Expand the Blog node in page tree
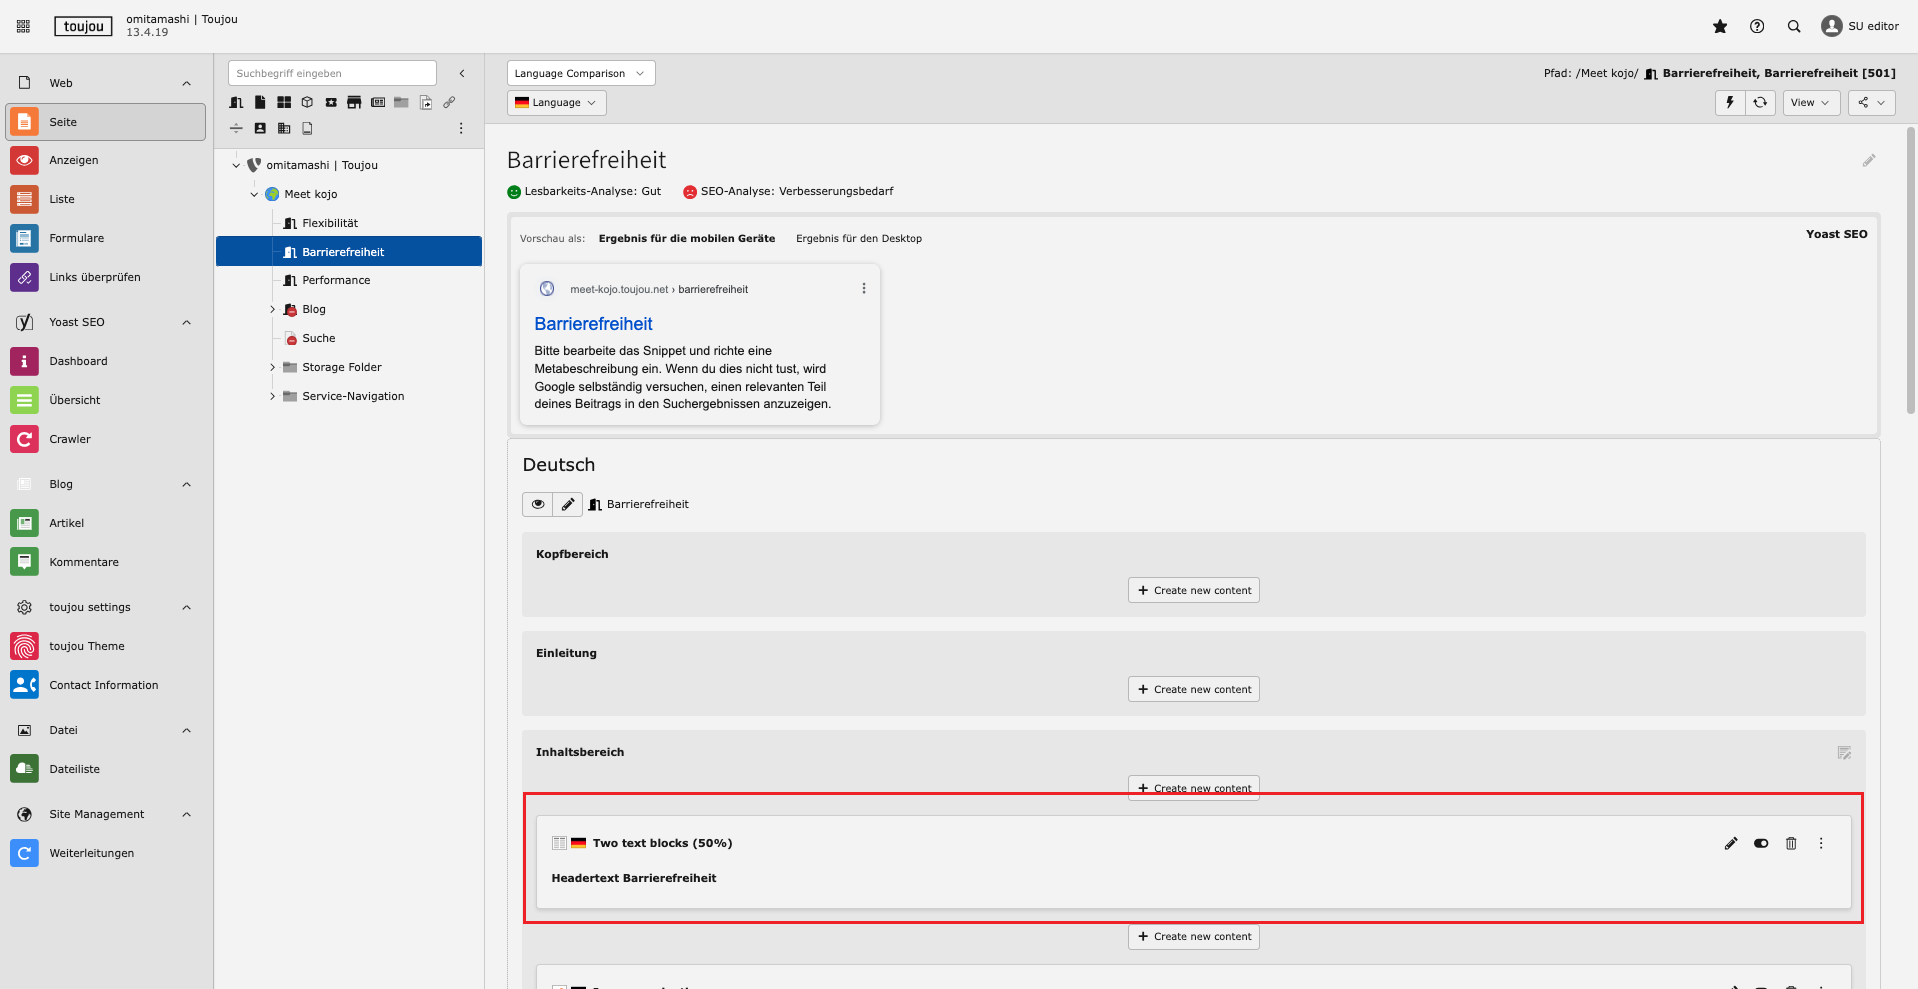The width and height of the screenshot is (1918, 989). [x=272, y=310]
